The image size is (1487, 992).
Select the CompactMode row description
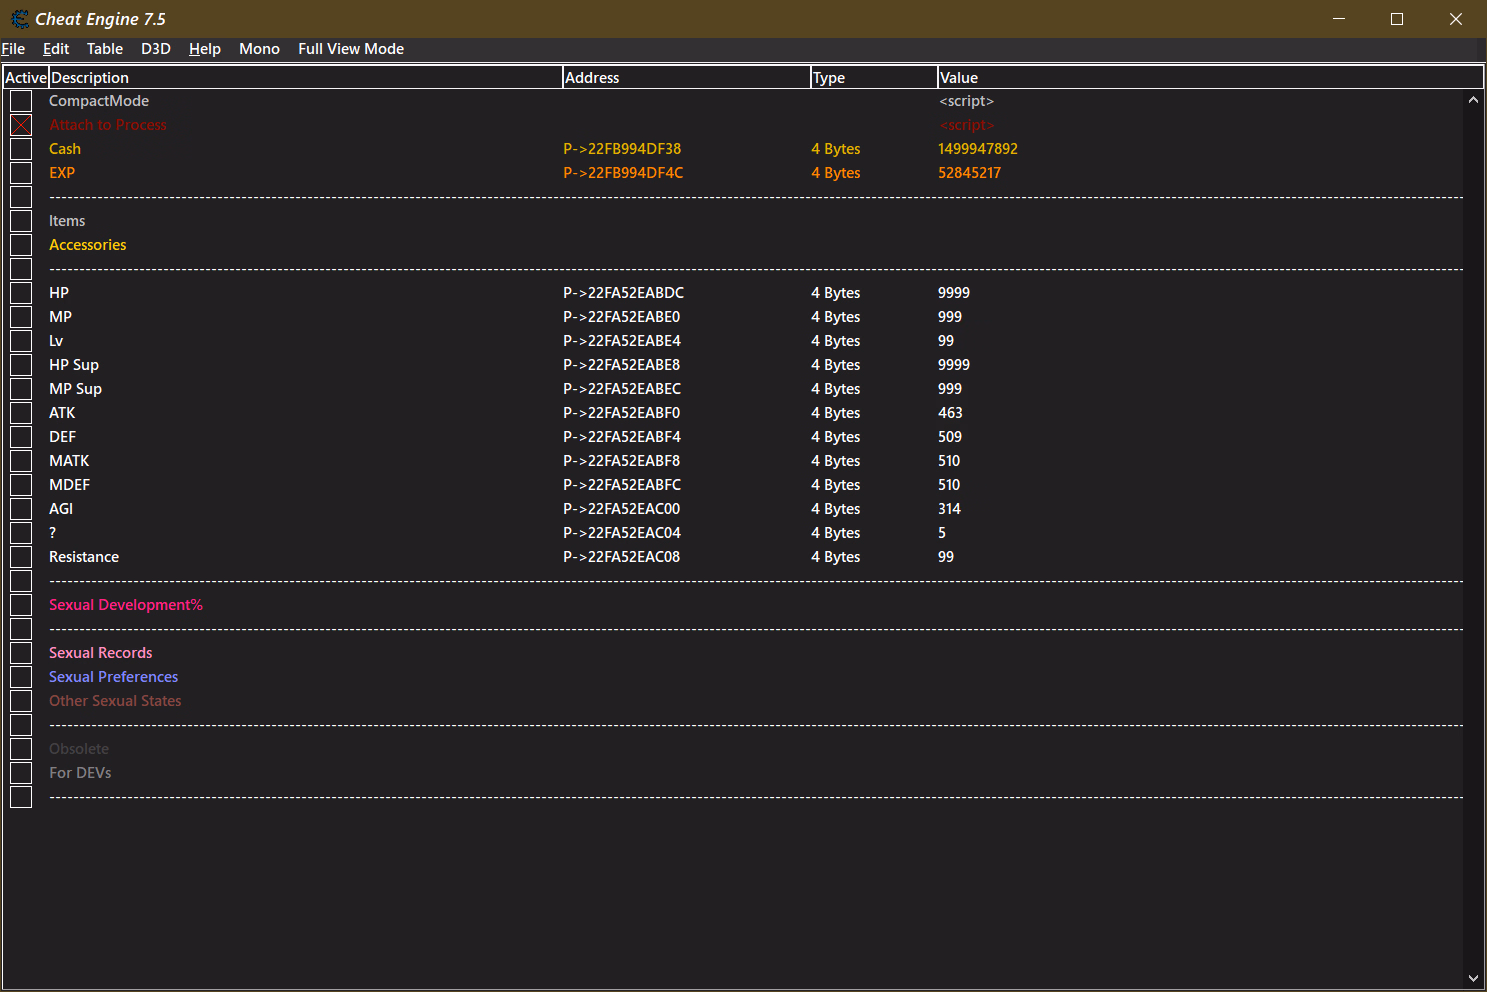coord(99,101)
